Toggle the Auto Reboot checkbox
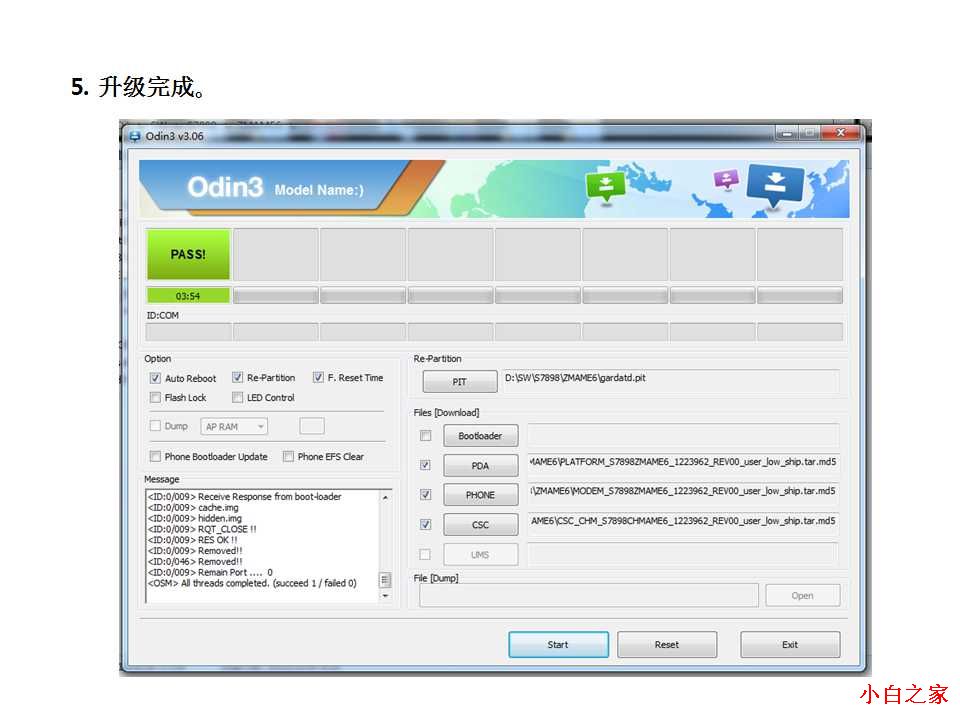This screenshot has width=960, height=720. [156, 378]
